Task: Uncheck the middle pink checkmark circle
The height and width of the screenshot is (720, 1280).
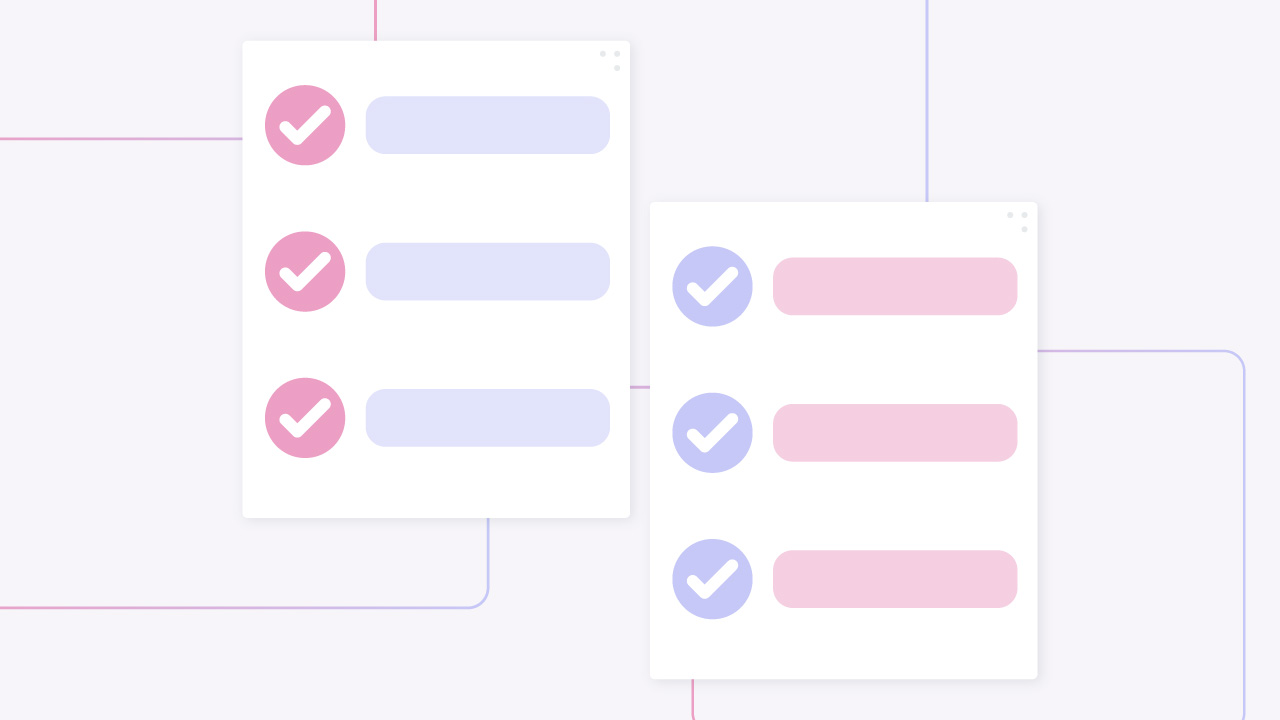Action: 305,272
